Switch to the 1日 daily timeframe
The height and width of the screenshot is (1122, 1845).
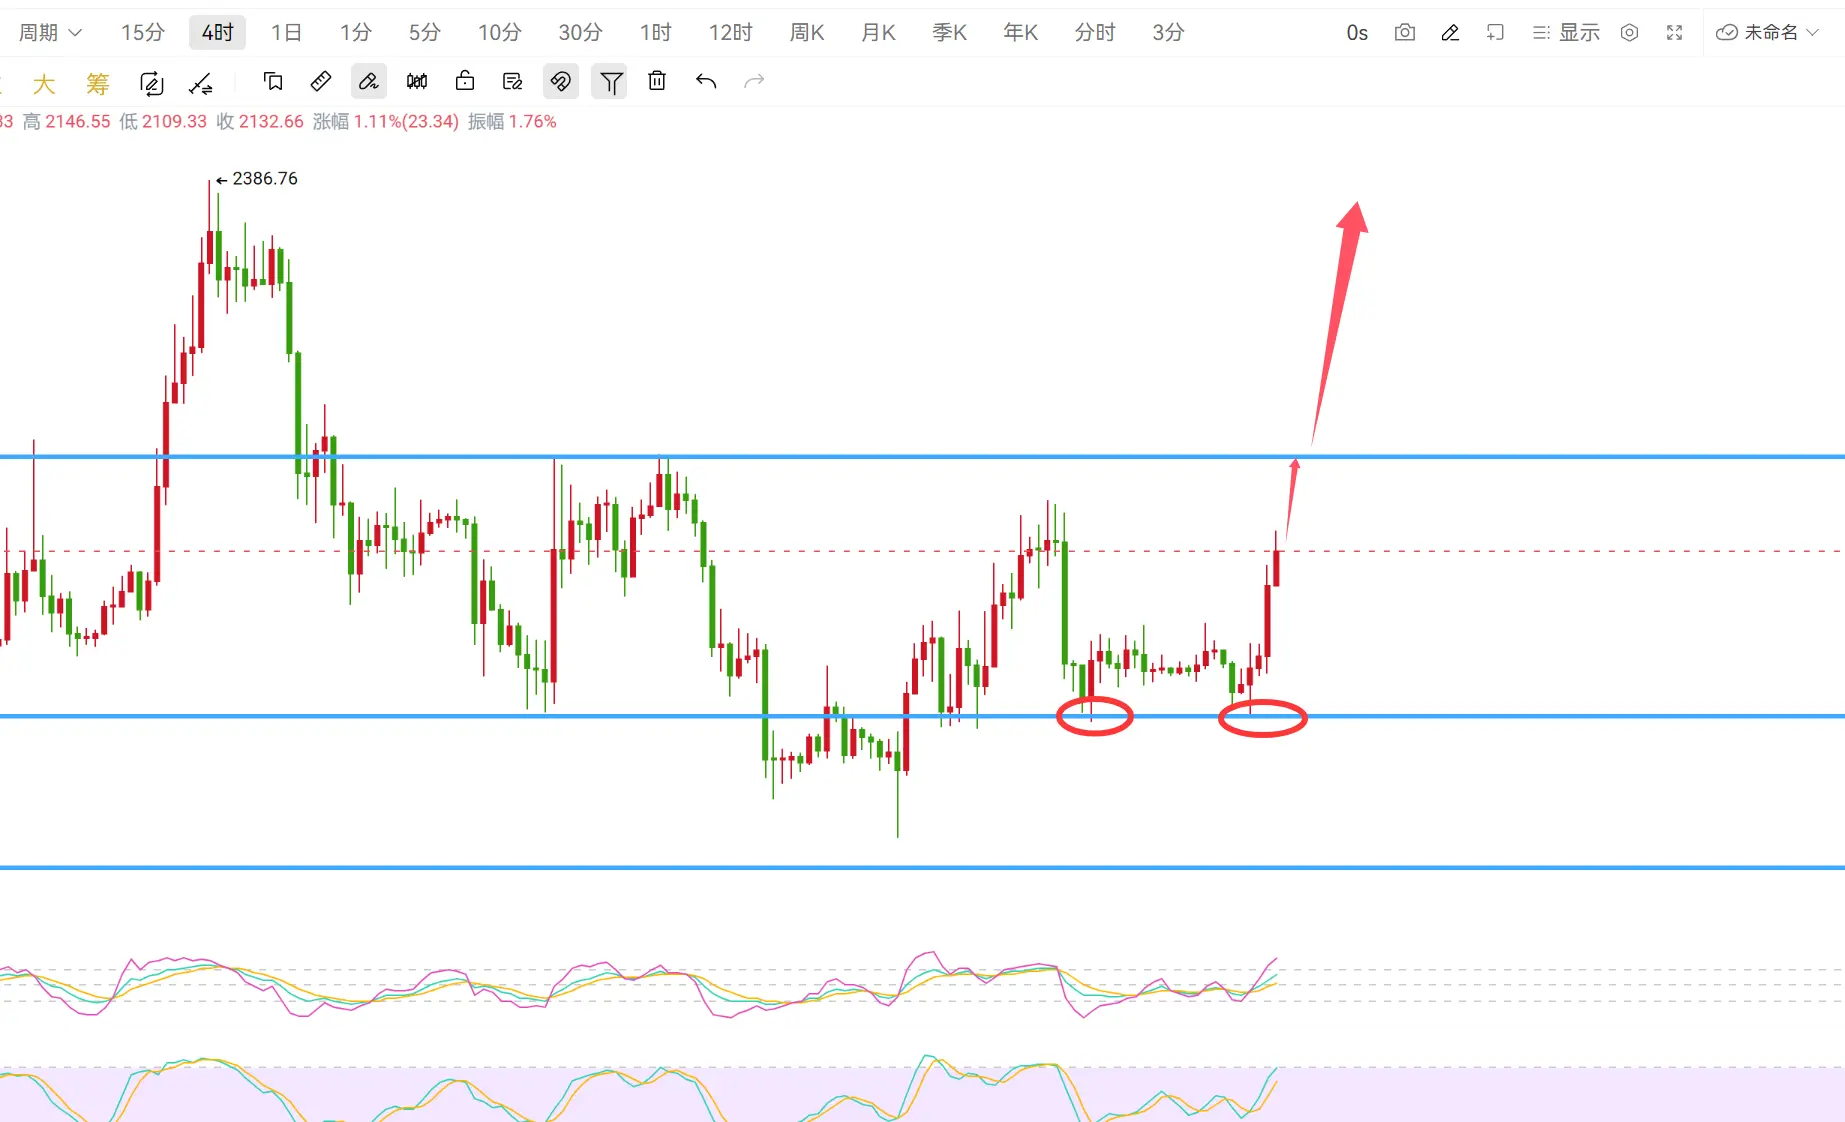pos(286,33)
